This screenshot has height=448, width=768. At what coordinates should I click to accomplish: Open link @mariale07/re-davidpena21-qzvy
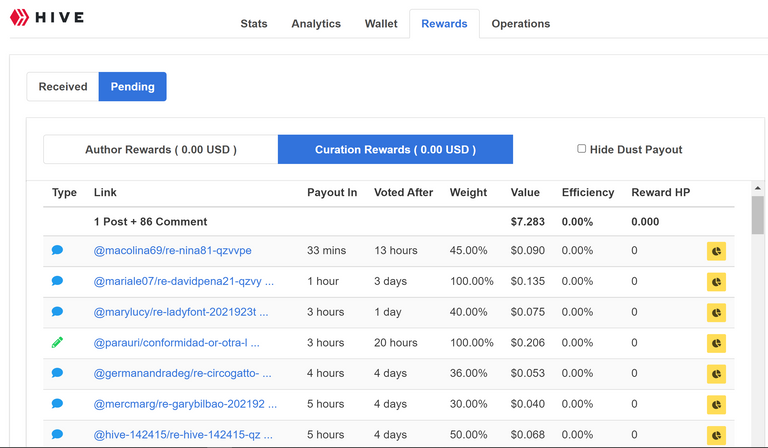[x=184, y=282]
